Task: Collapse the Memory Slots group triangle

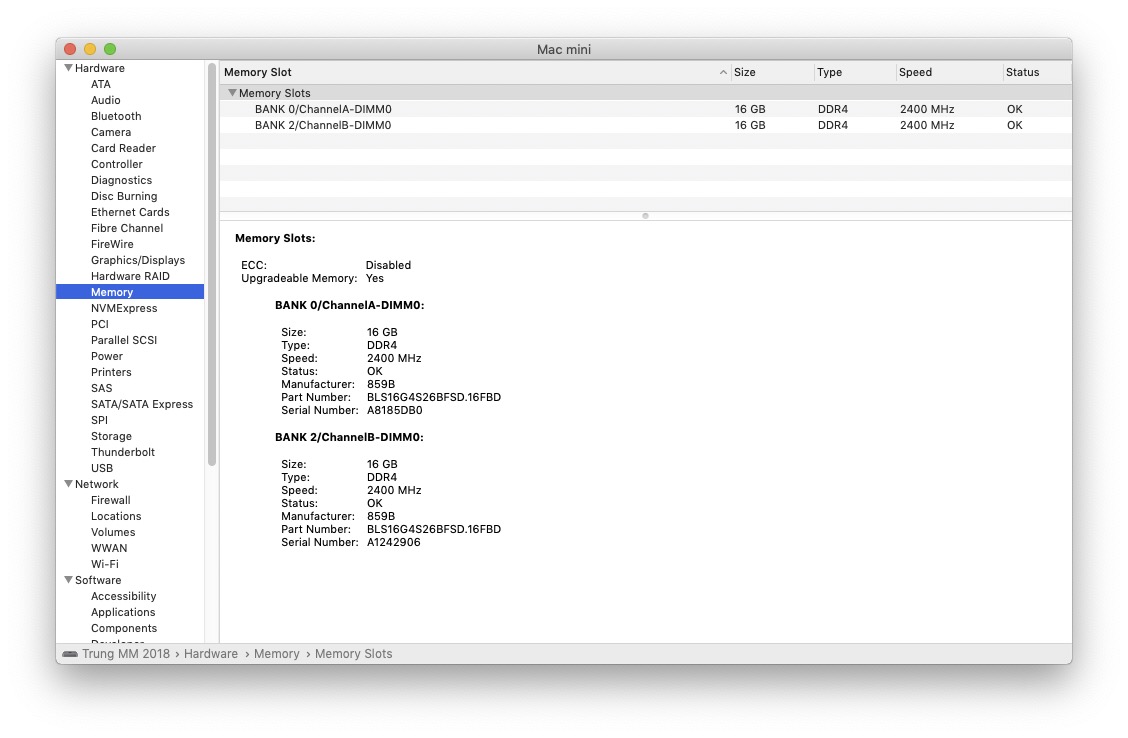Action: point(232,93)
